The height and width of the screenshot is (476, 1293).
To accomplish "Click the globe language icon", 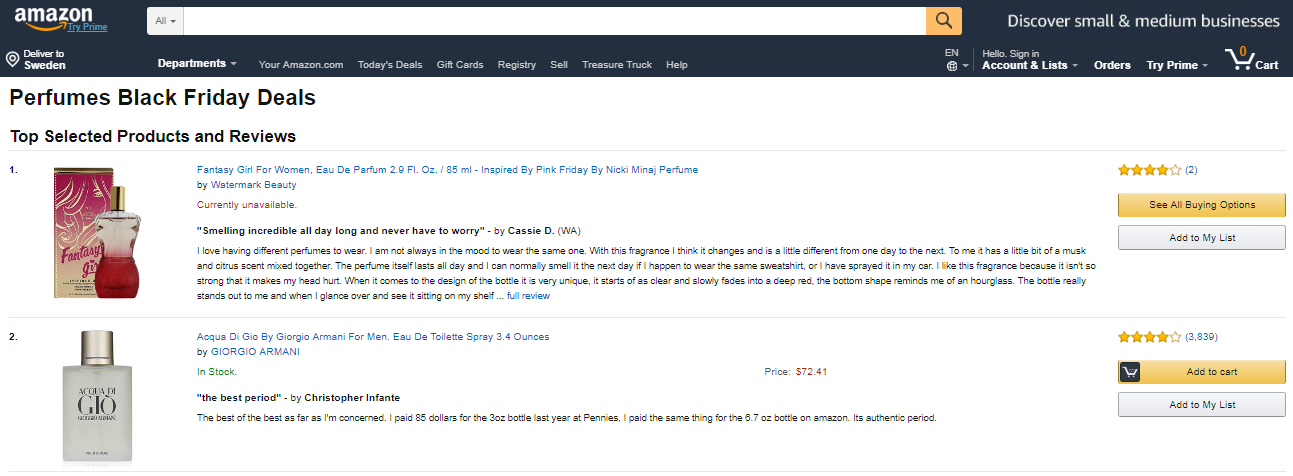I will tap(952, 66).
